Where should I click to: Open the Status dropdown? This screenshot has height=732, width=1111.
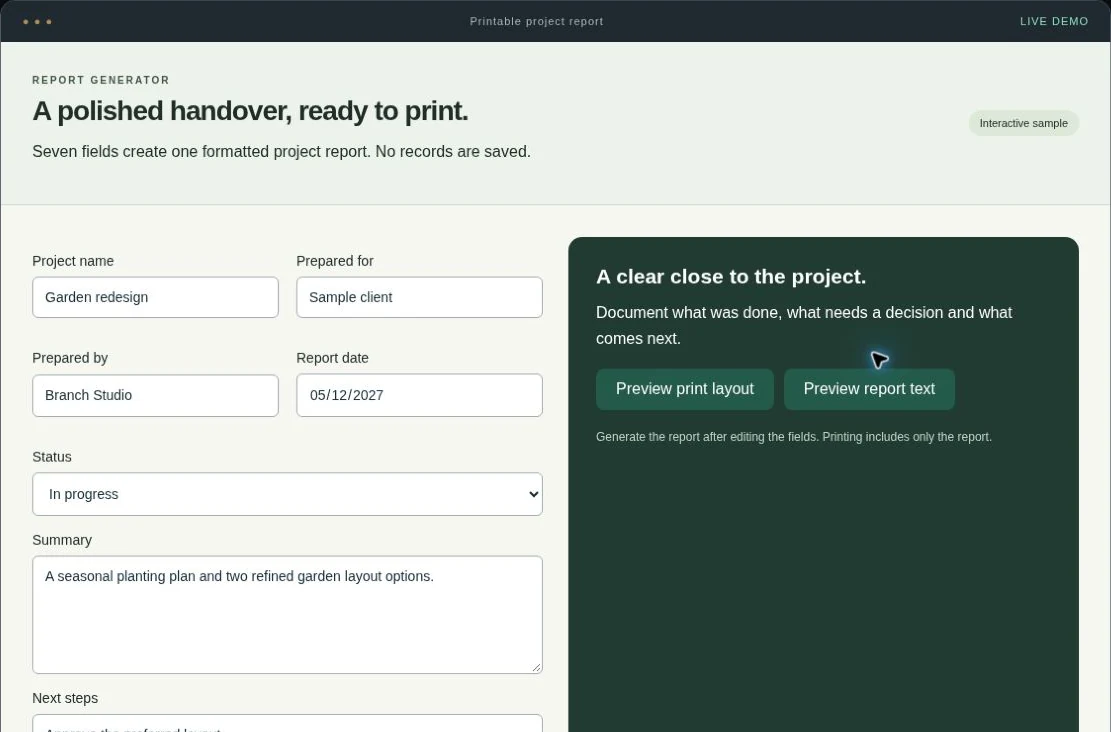point(287,494)
